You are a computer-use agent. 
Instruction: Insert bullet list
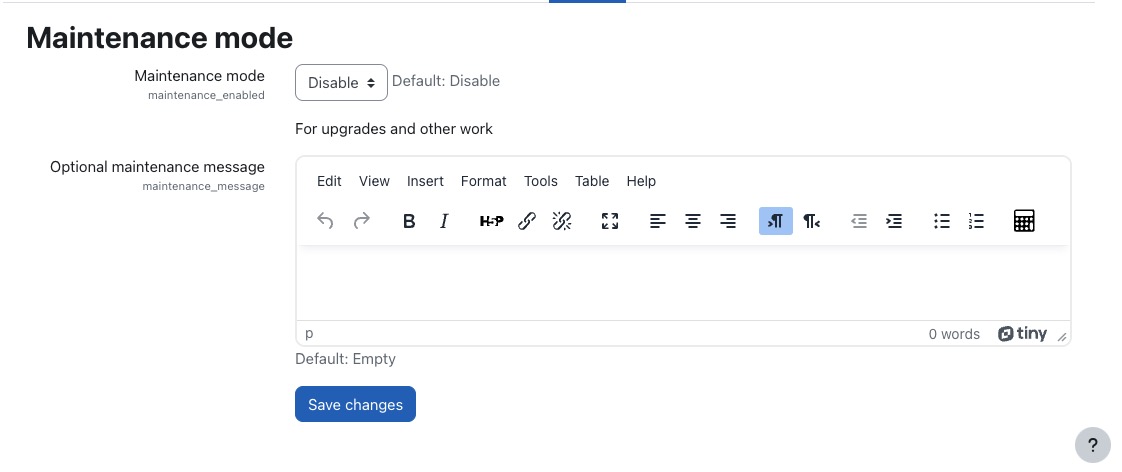pyautogui.click(x=942, y=221)
